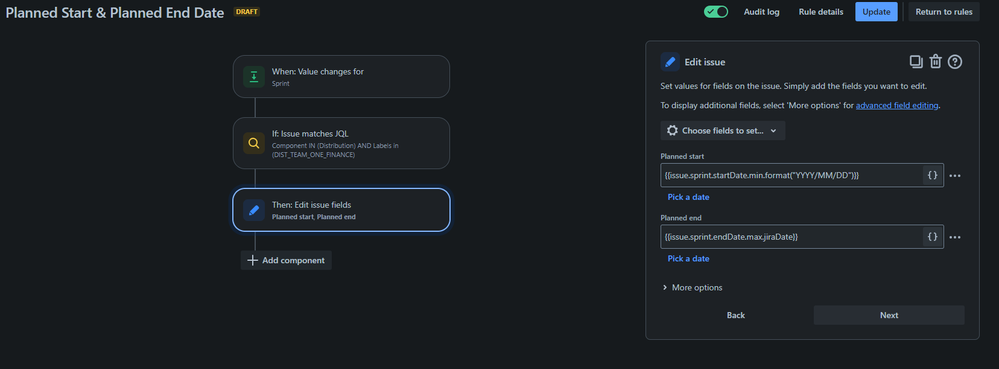
Task: Open the three-dot menu beside Planned end
Action: pos(954,237)
